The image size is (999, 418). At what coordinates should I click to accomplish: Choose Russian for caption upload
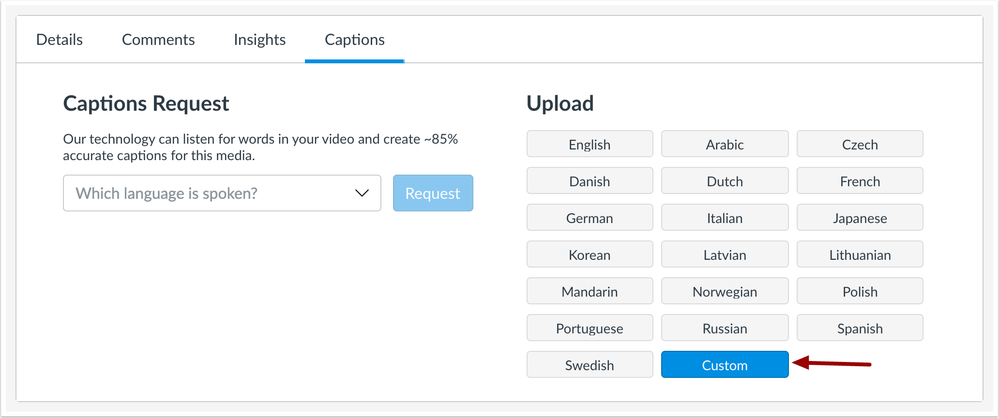724,329
